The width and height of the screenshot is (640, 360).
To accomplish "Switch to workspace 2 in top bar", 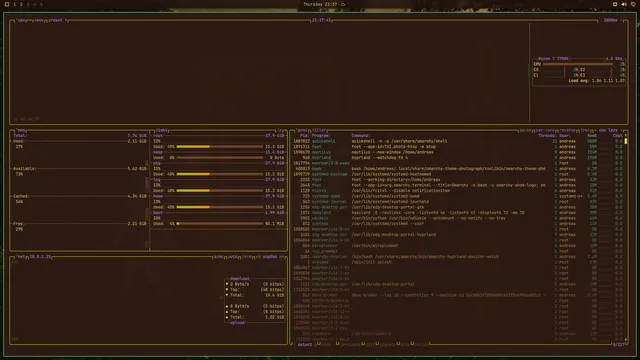I will click(21, 4).
